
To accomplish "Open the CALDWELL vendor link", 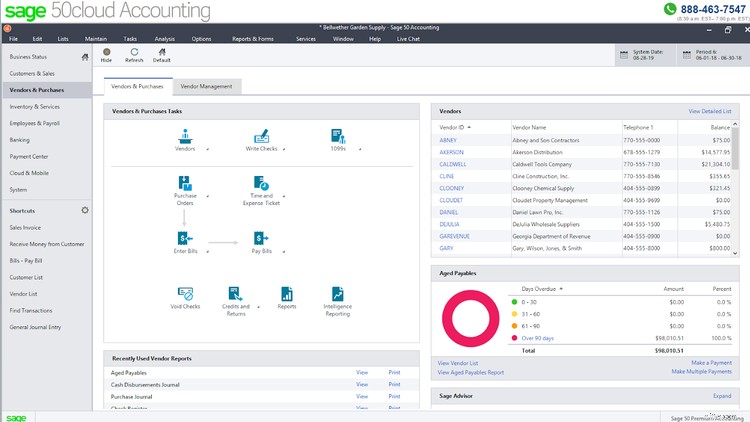I will coord(452,164).
